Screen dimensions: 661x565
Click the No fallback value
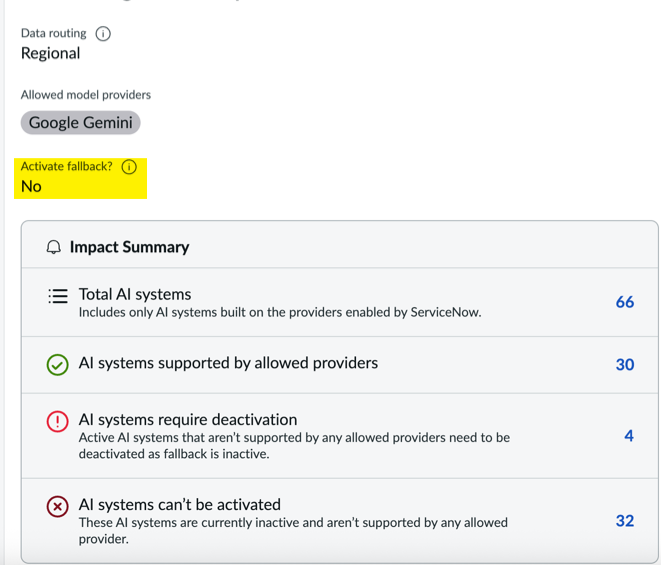31,186
